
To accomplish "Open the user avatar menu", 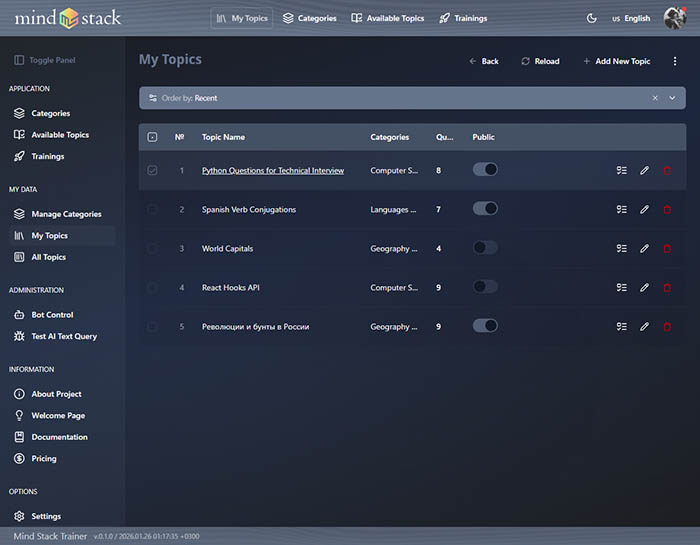I will (x=675, y=18).
